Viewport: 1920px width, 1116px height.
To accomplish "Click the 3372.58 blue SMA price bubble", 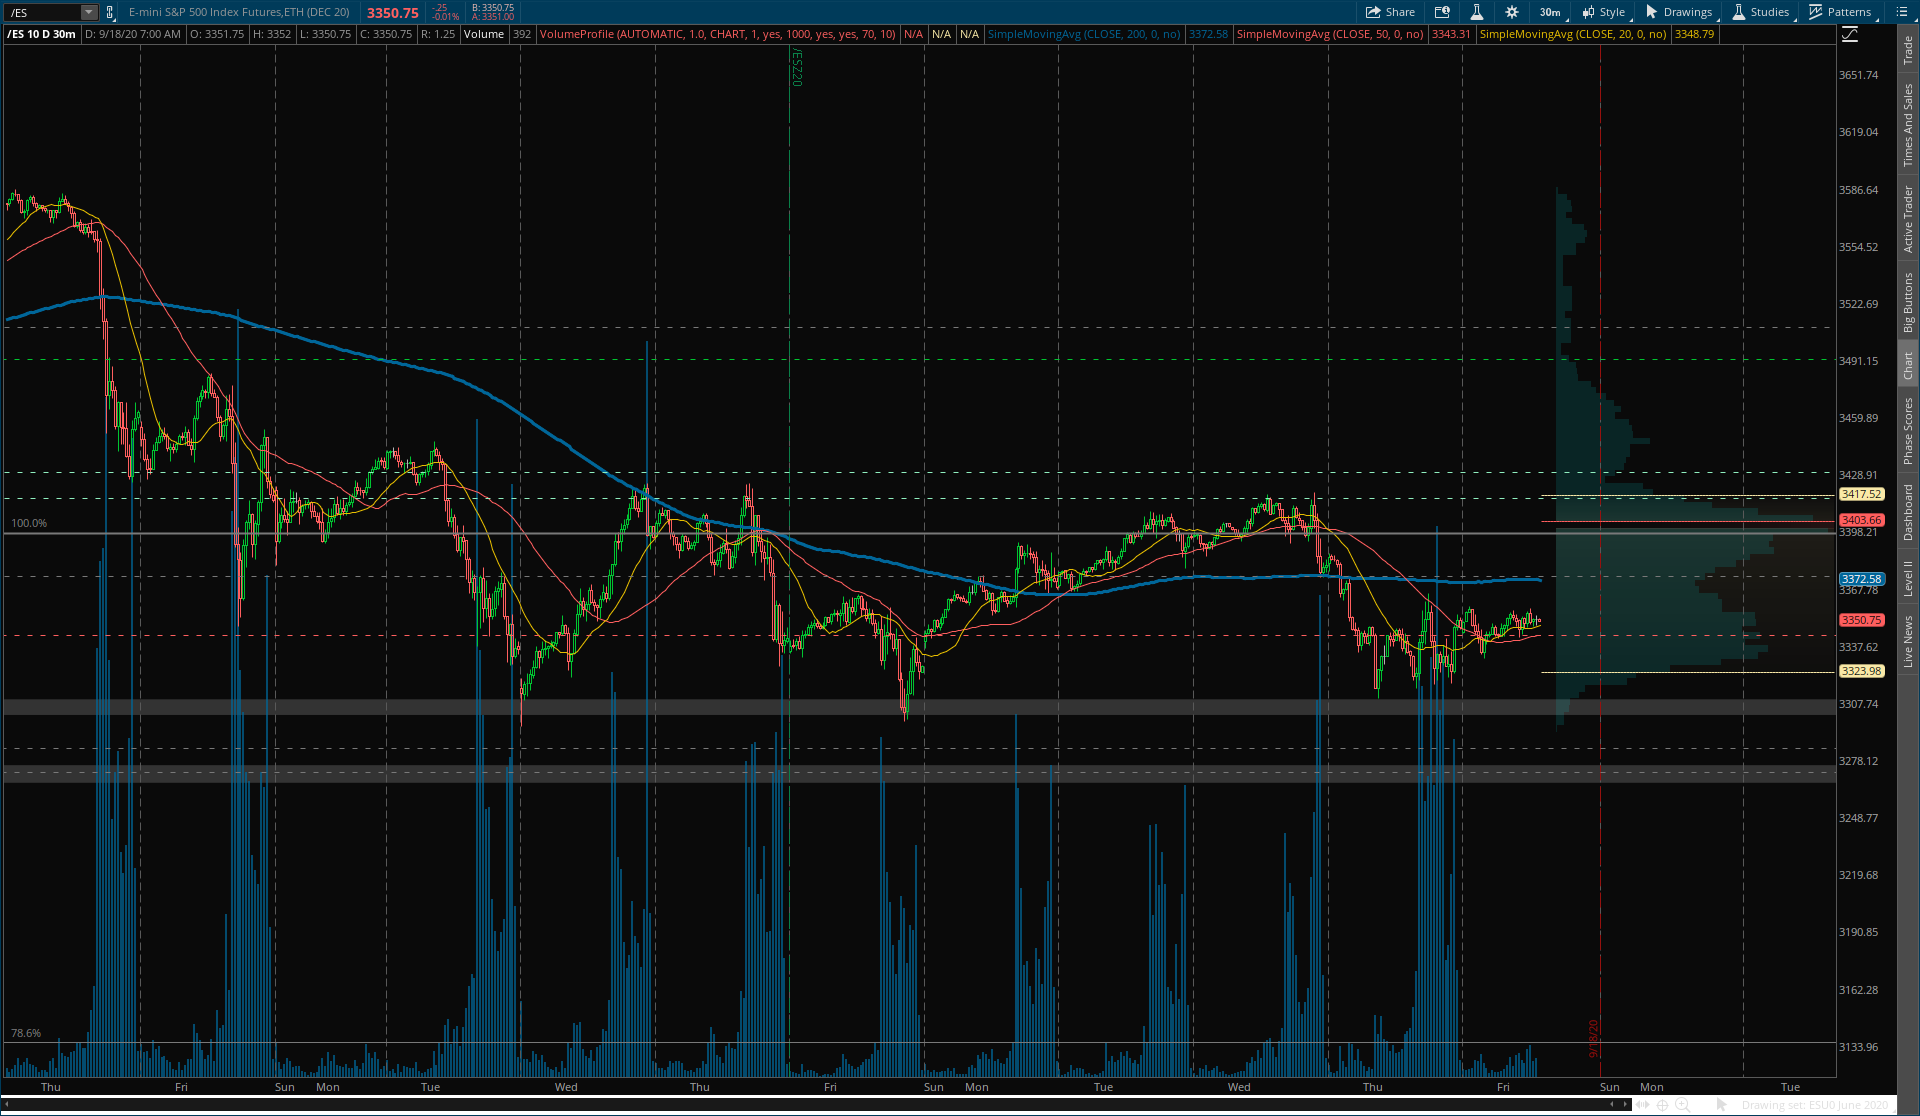I will click(1861, 579).
